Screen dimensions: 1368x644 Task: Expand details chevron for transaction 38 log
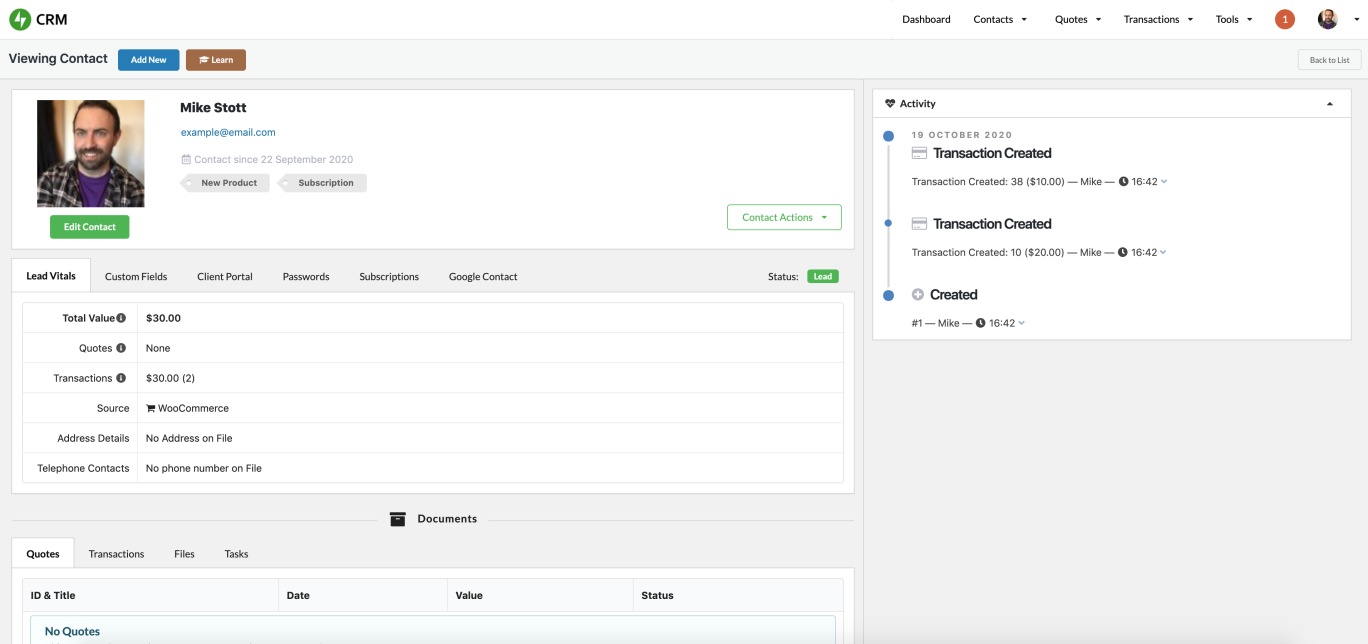point(1164,182)
